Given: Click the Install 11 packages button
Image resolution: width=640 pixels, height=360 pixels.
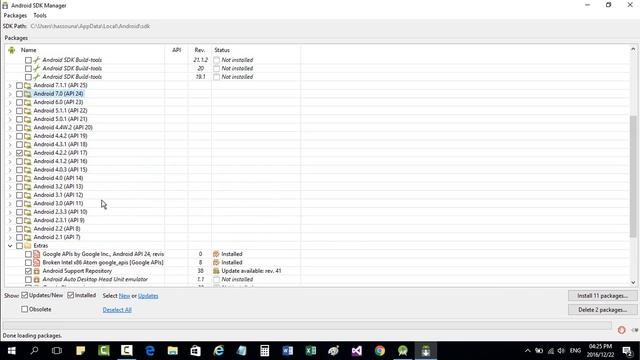Looking at the screenshot, I should tap(602, 296).
